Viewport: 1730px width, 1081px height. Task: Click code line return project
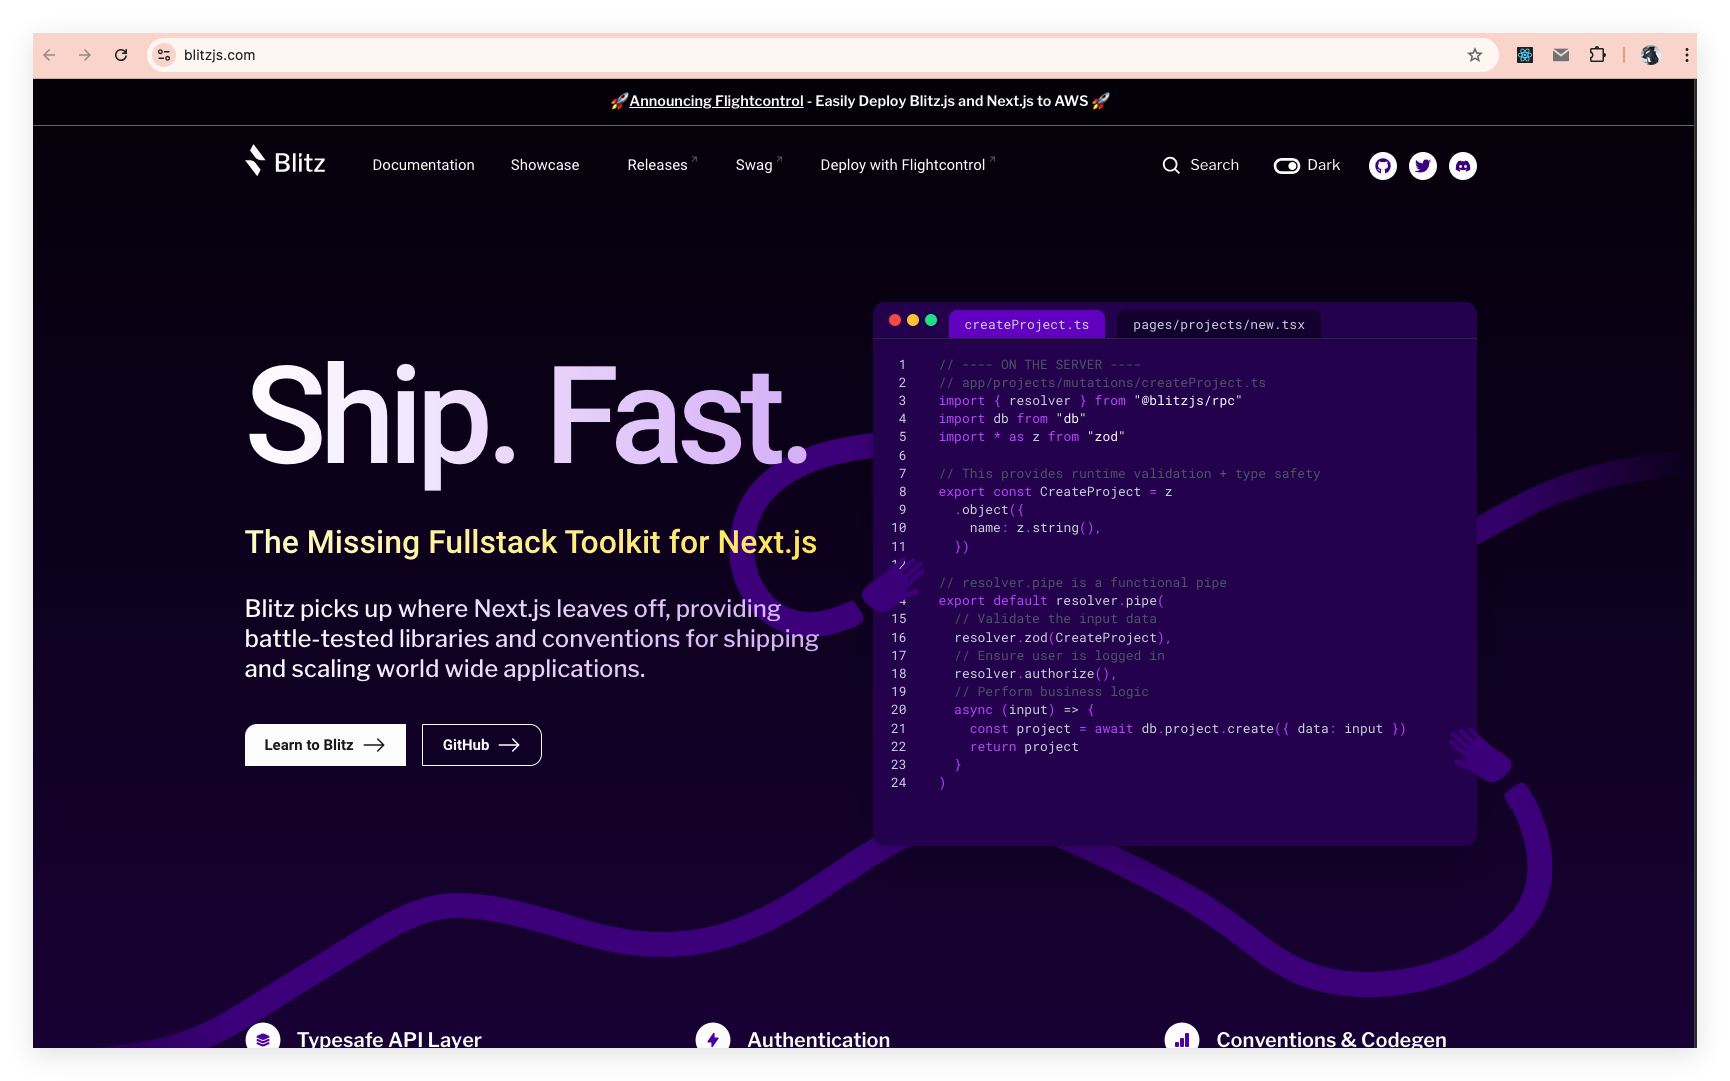click(x=1024, y=747)
